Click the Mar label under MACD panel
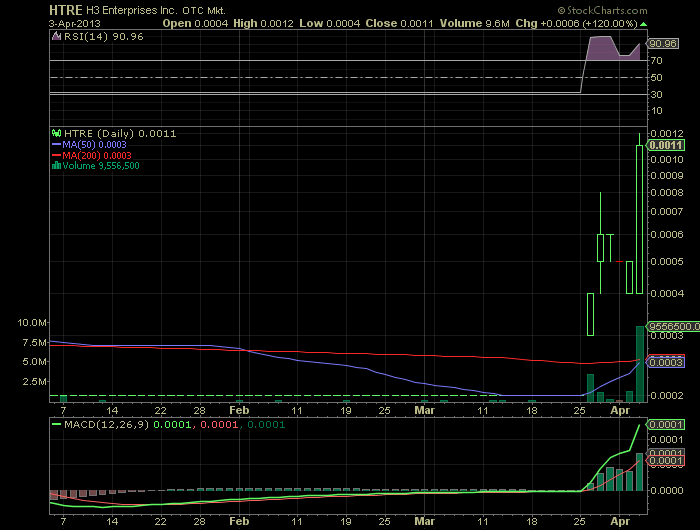 tap(424, 521)
